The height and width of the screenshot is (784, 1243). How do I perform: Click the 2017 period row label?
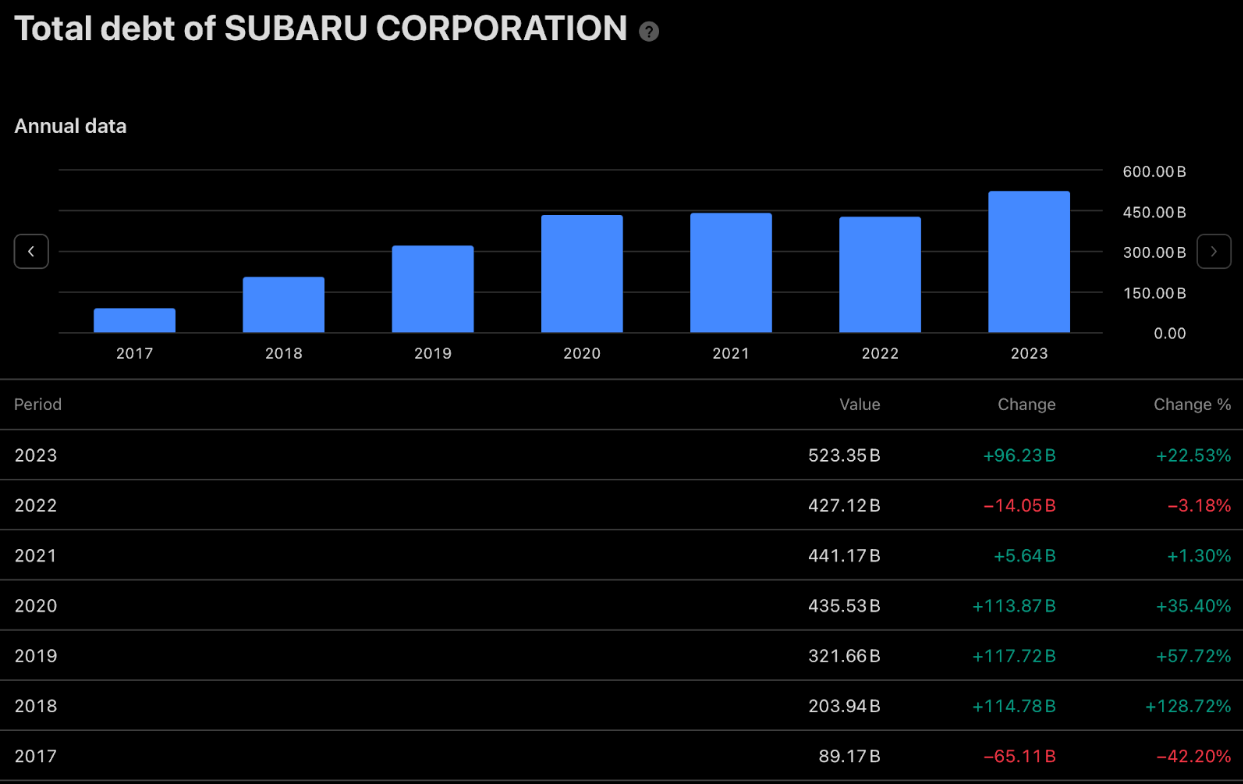(36, 756)
